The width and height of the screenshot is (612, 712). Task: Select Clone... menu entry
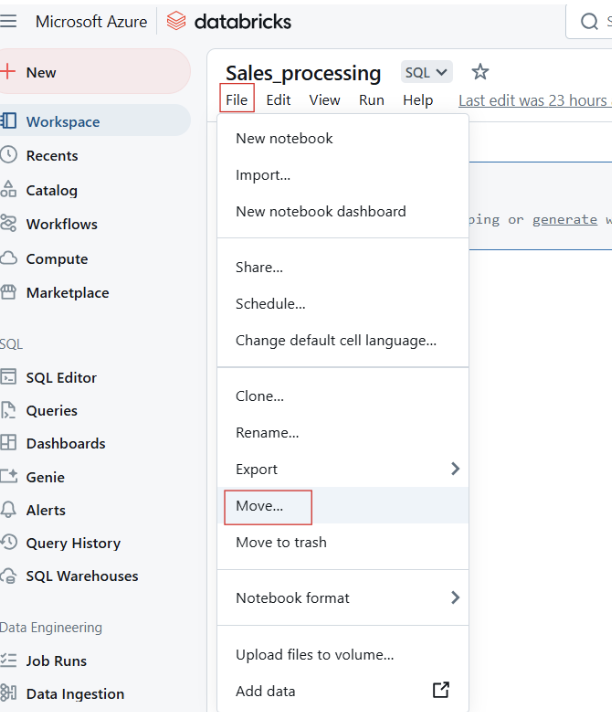point(343,396)
